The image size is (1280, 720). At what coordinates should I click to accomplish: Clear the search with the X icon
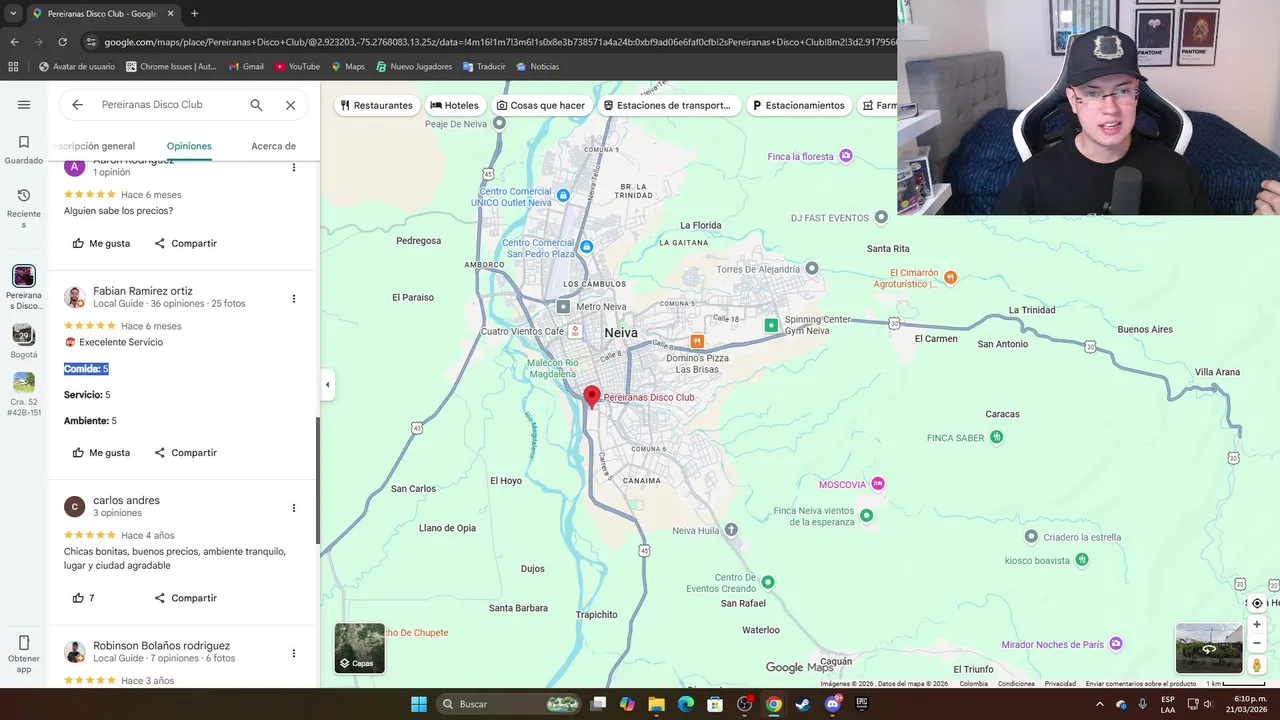[x=290, y=105]
